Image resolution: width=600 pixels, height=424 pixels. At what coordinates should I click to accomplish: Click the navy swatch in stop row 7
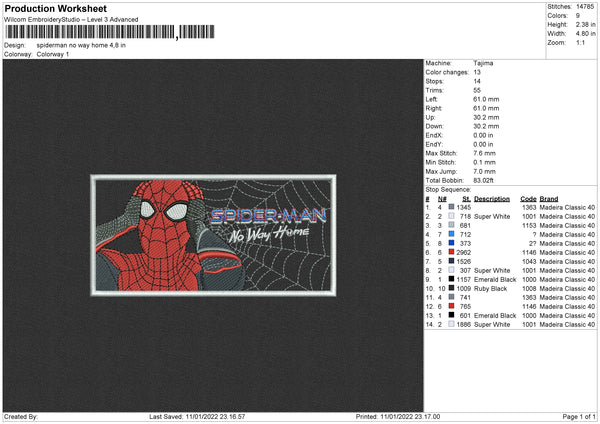pos(451,261)
